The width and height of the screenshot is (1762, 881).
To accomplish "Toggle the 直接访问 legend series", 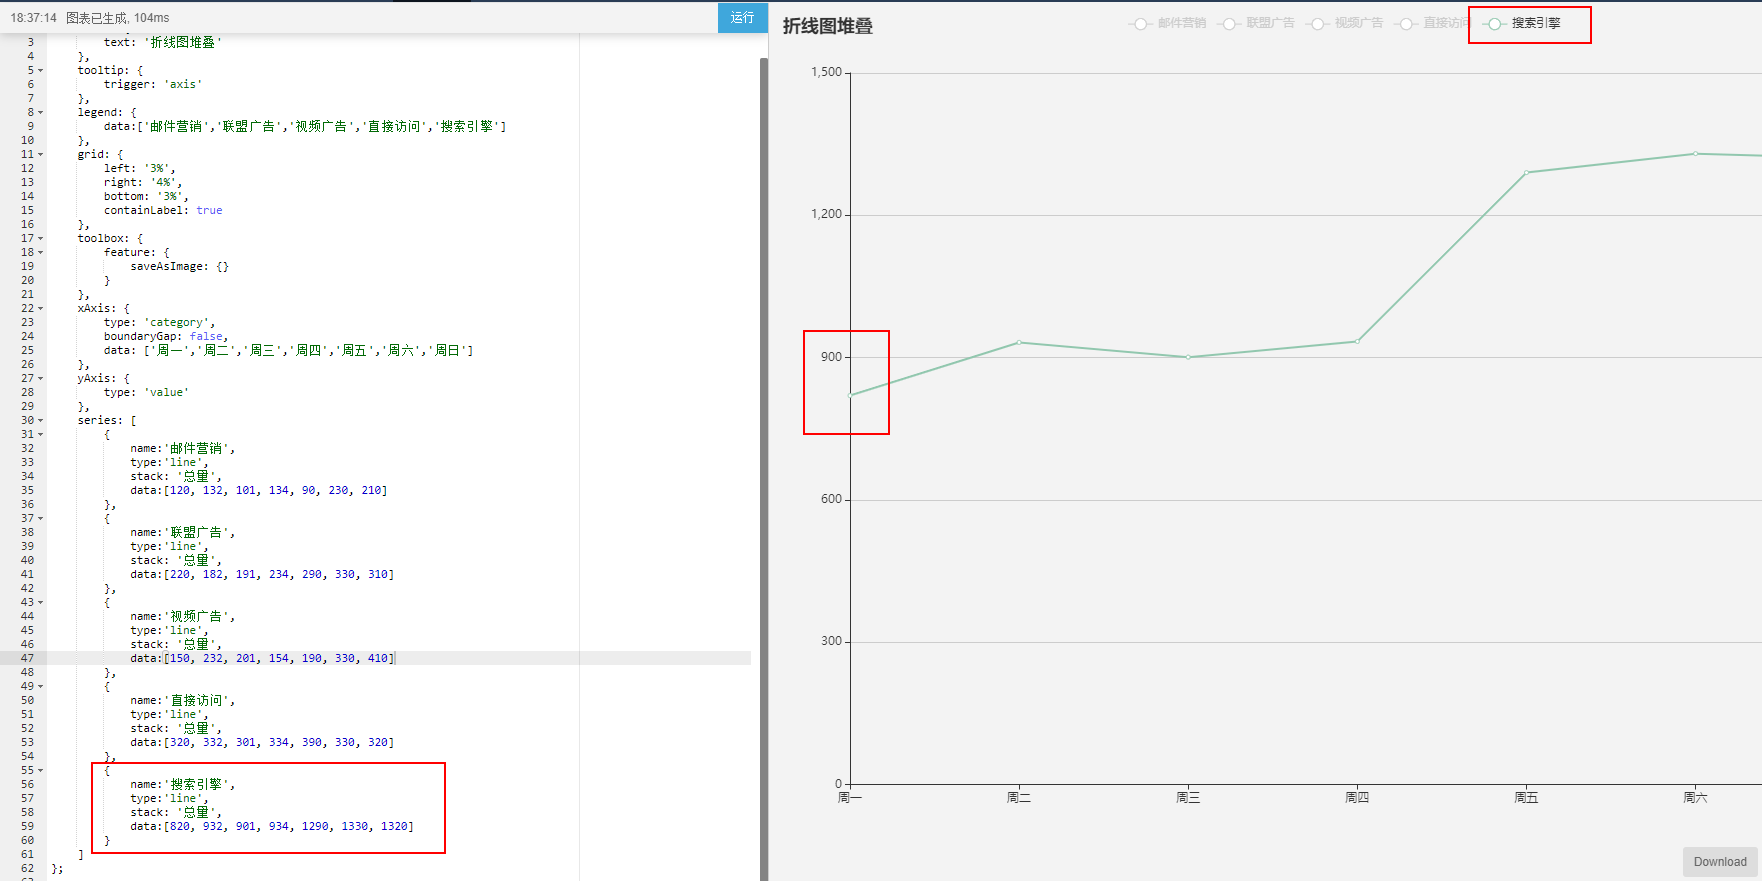I will pos(1434,23).
